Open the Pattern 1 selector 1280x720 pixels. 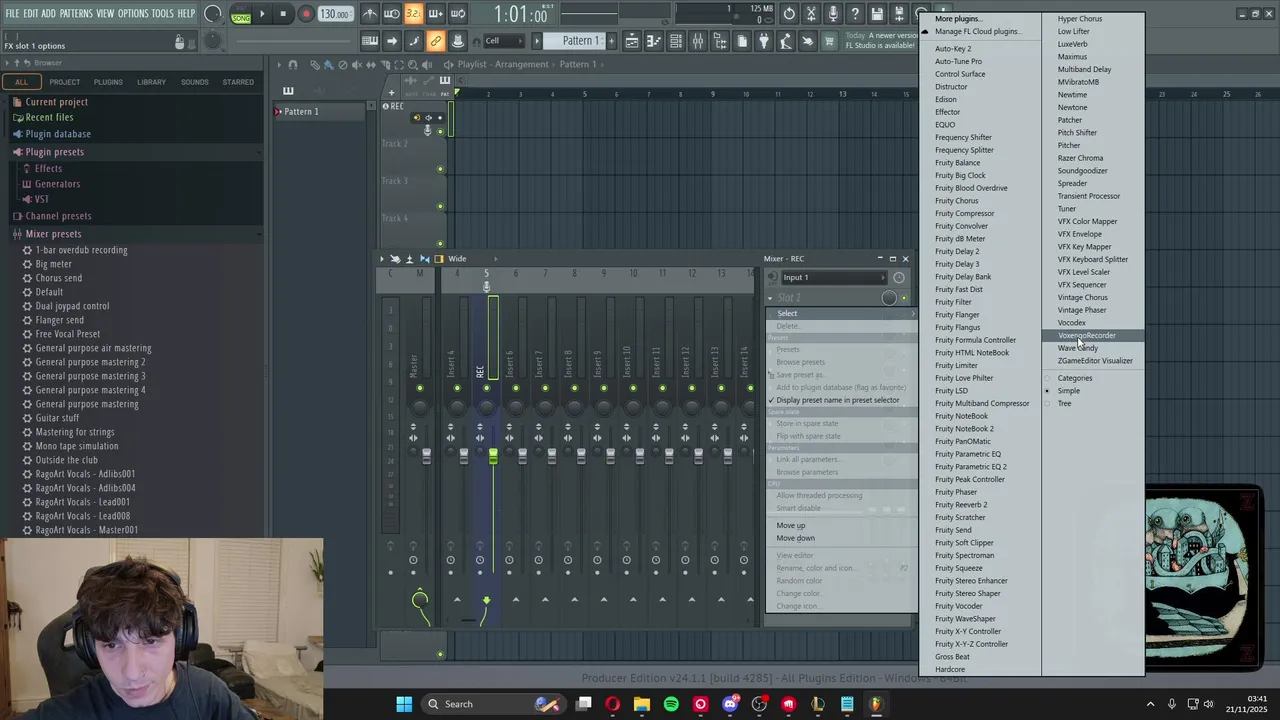click(x=579, y=41)
